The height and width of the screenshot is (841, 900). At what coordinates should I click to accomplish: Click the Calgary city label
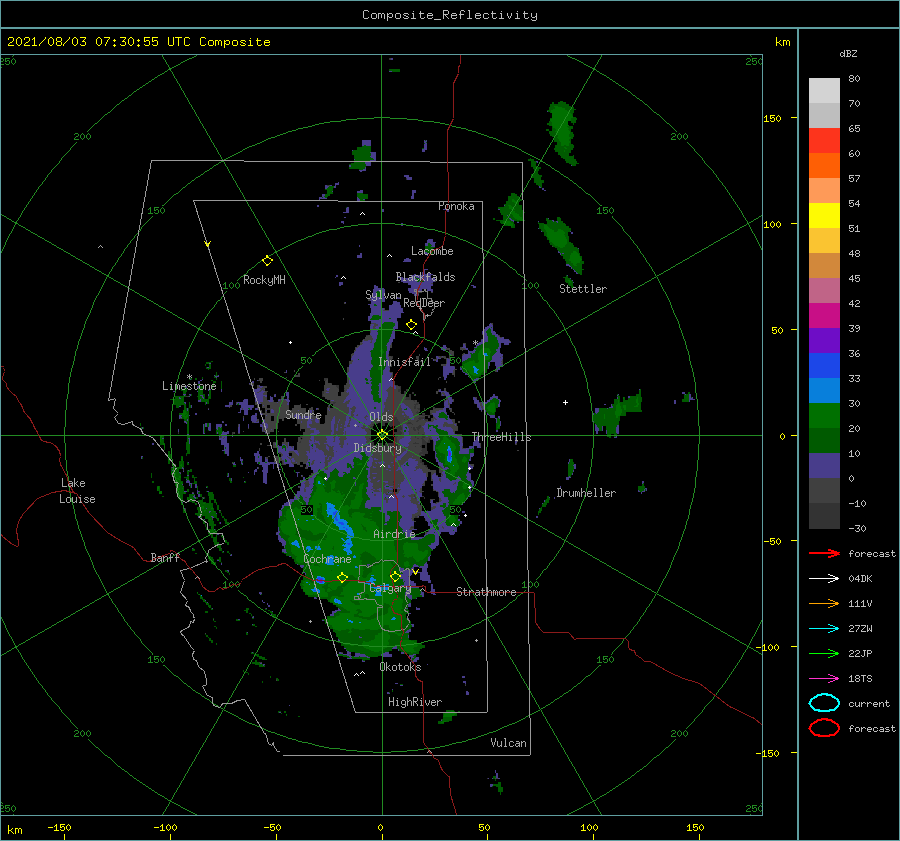390,588
